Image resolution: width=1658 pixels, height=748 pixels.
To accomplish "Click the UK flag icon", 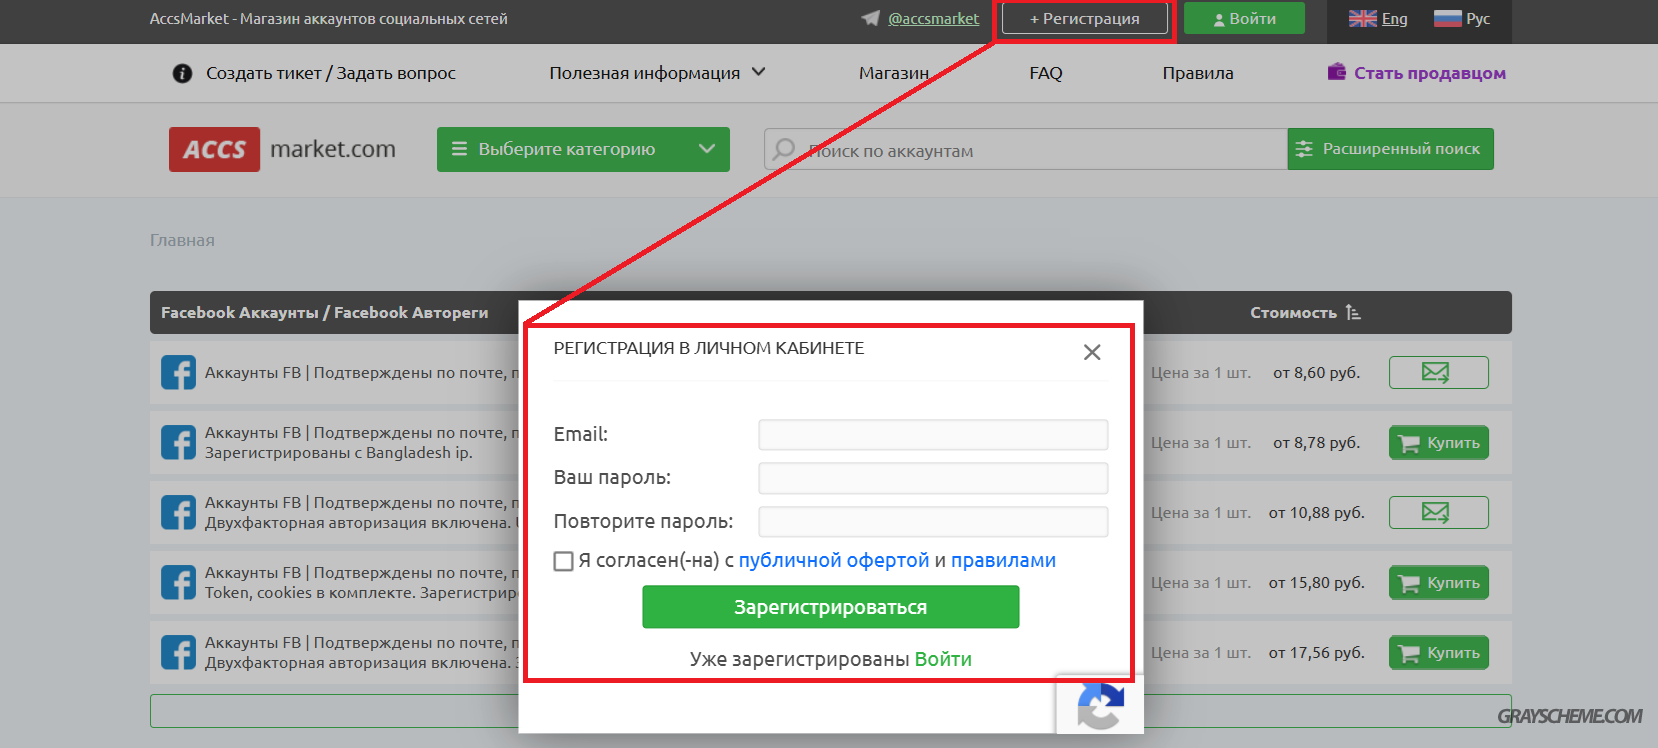I will coord(1362,19).
